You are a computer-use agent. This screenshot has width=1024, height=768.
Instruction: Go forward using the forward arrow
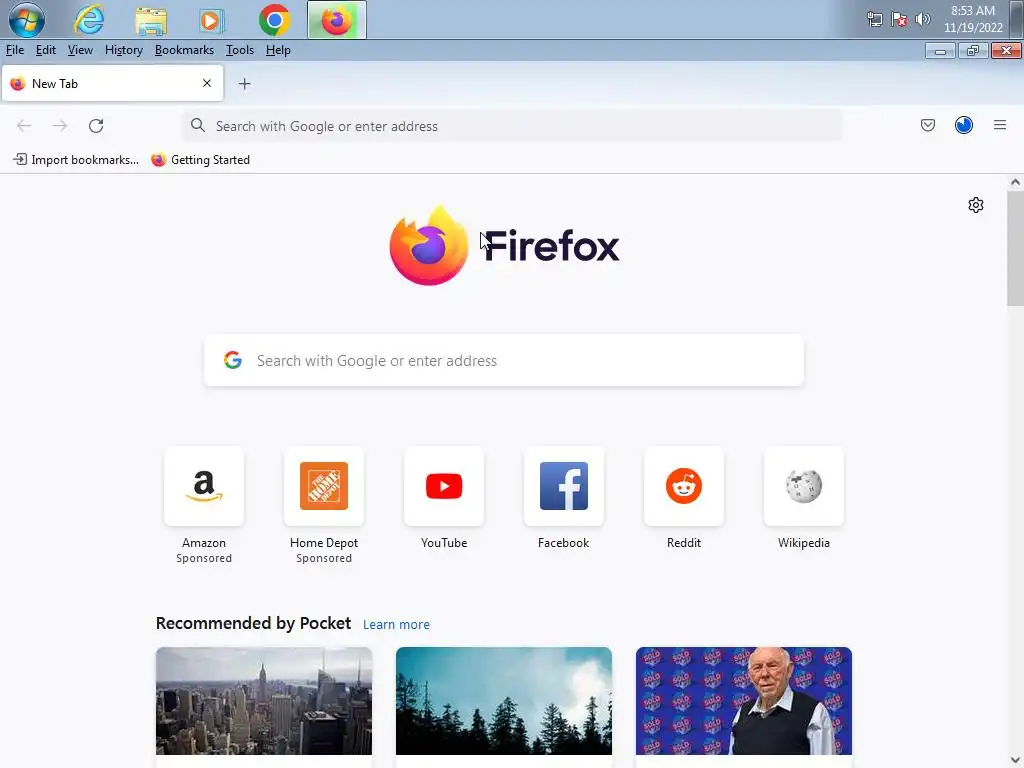[x=60, y=125]
